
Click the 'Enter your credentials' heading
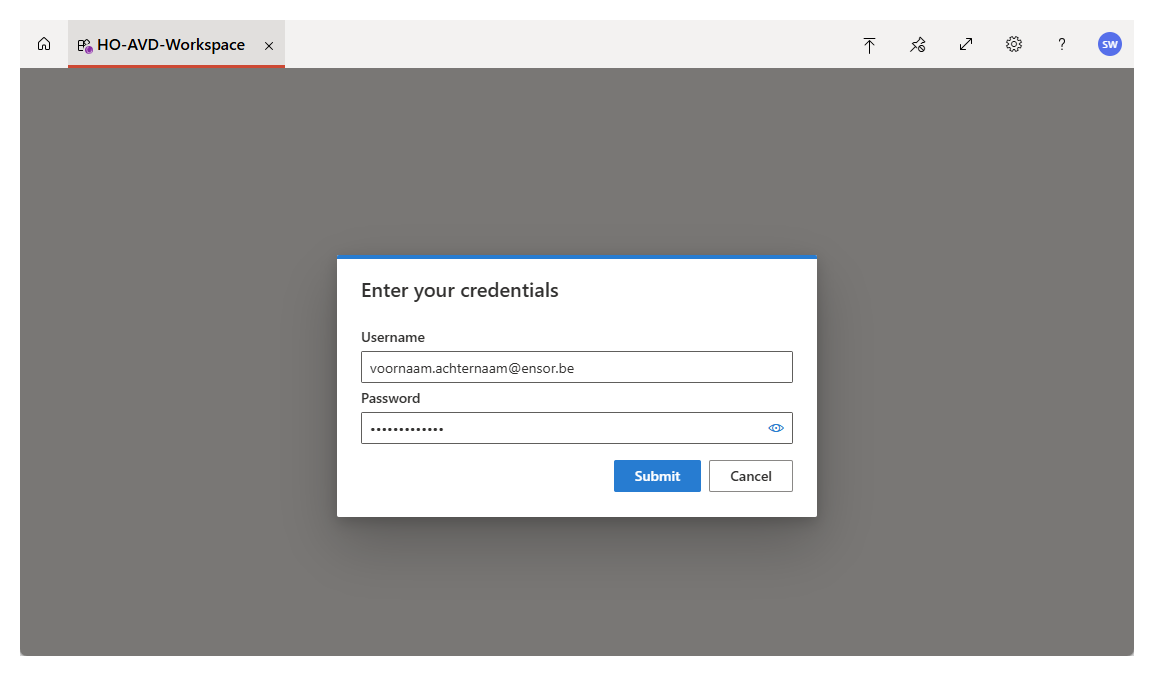(459, 290)
